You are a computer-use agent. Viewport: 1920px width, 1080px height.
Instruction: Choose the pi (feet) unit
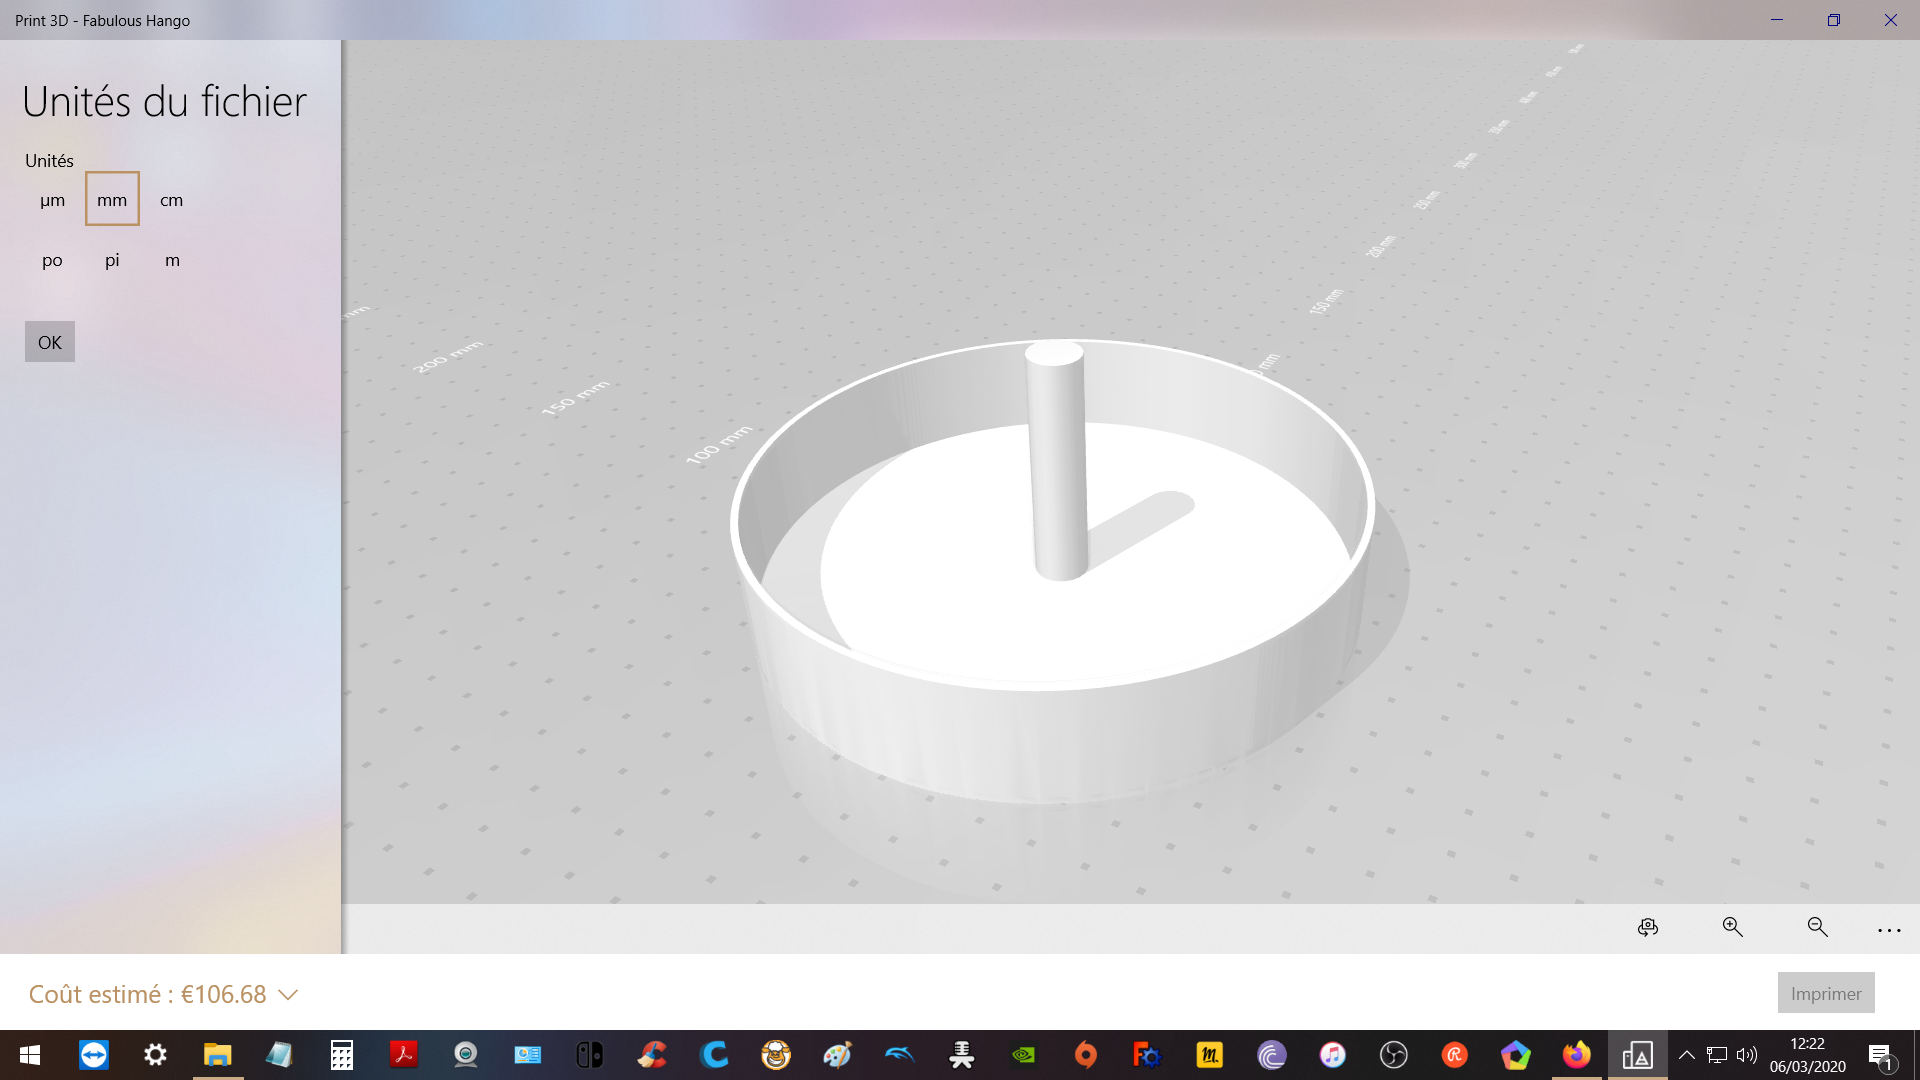(112, 260)
